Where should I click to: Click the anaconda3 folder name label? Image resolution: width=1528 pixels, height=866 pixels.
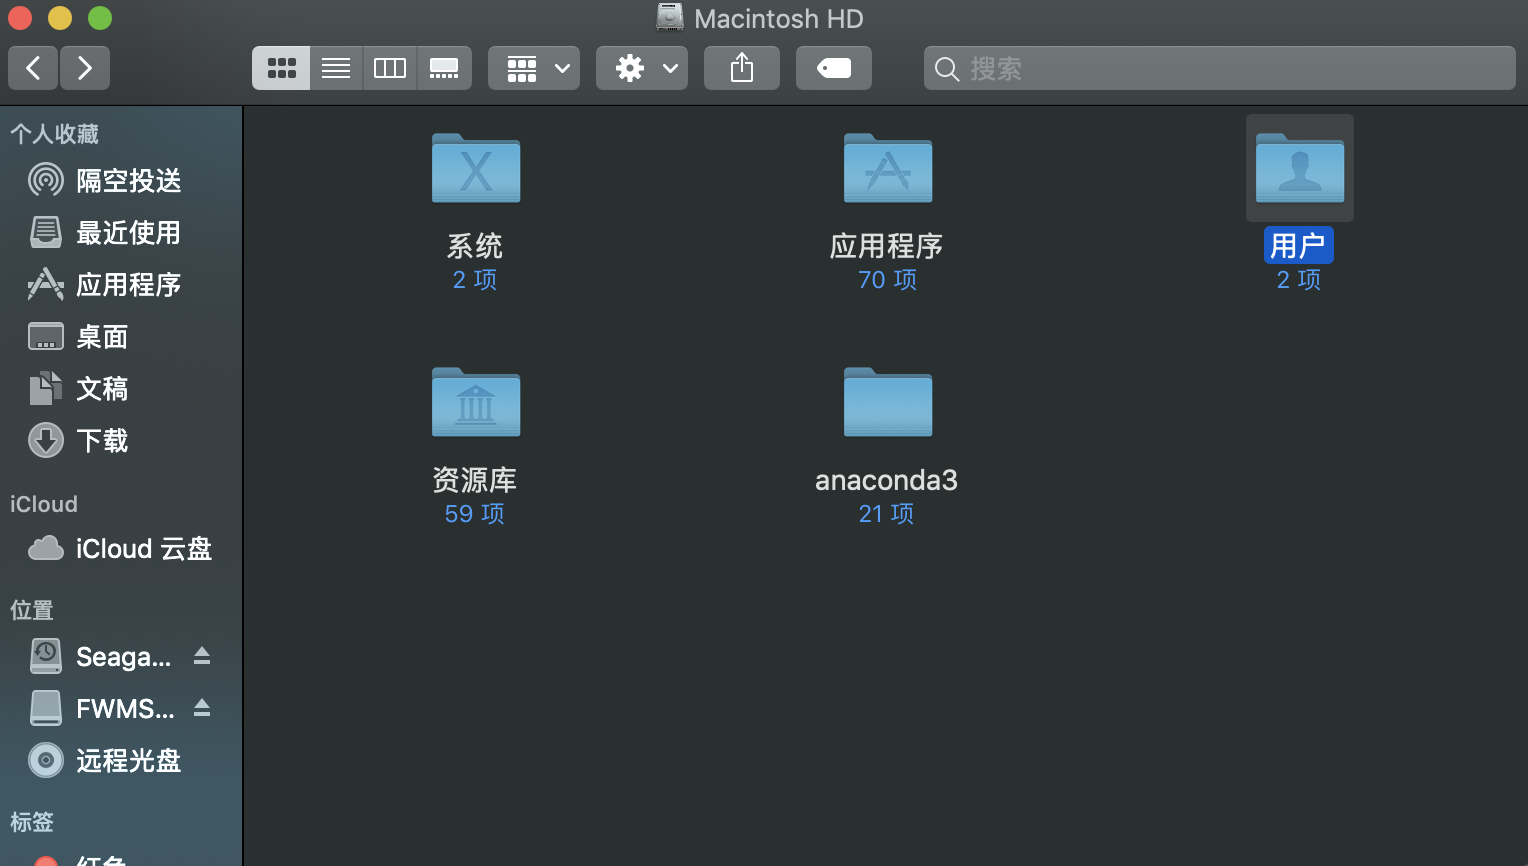(886, 480)
